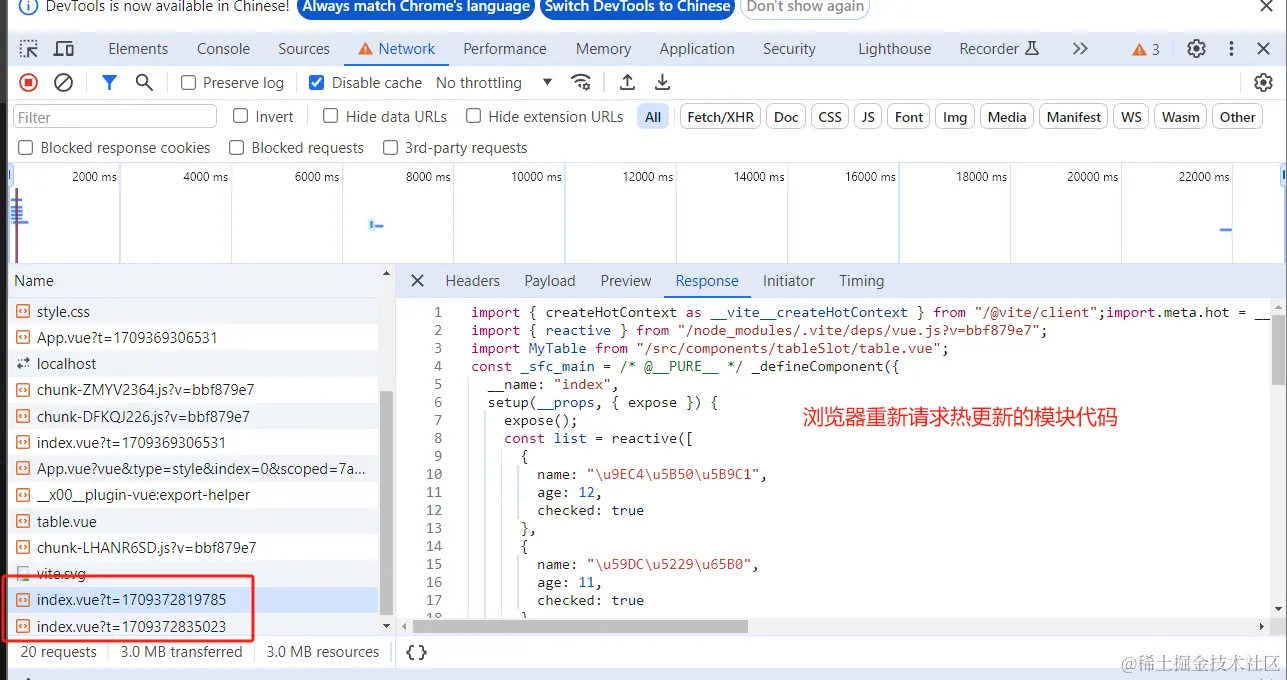Close the request details pane
Viewport: 1287px width, 680px height.
pyautogui.click(x=418, y=281)
